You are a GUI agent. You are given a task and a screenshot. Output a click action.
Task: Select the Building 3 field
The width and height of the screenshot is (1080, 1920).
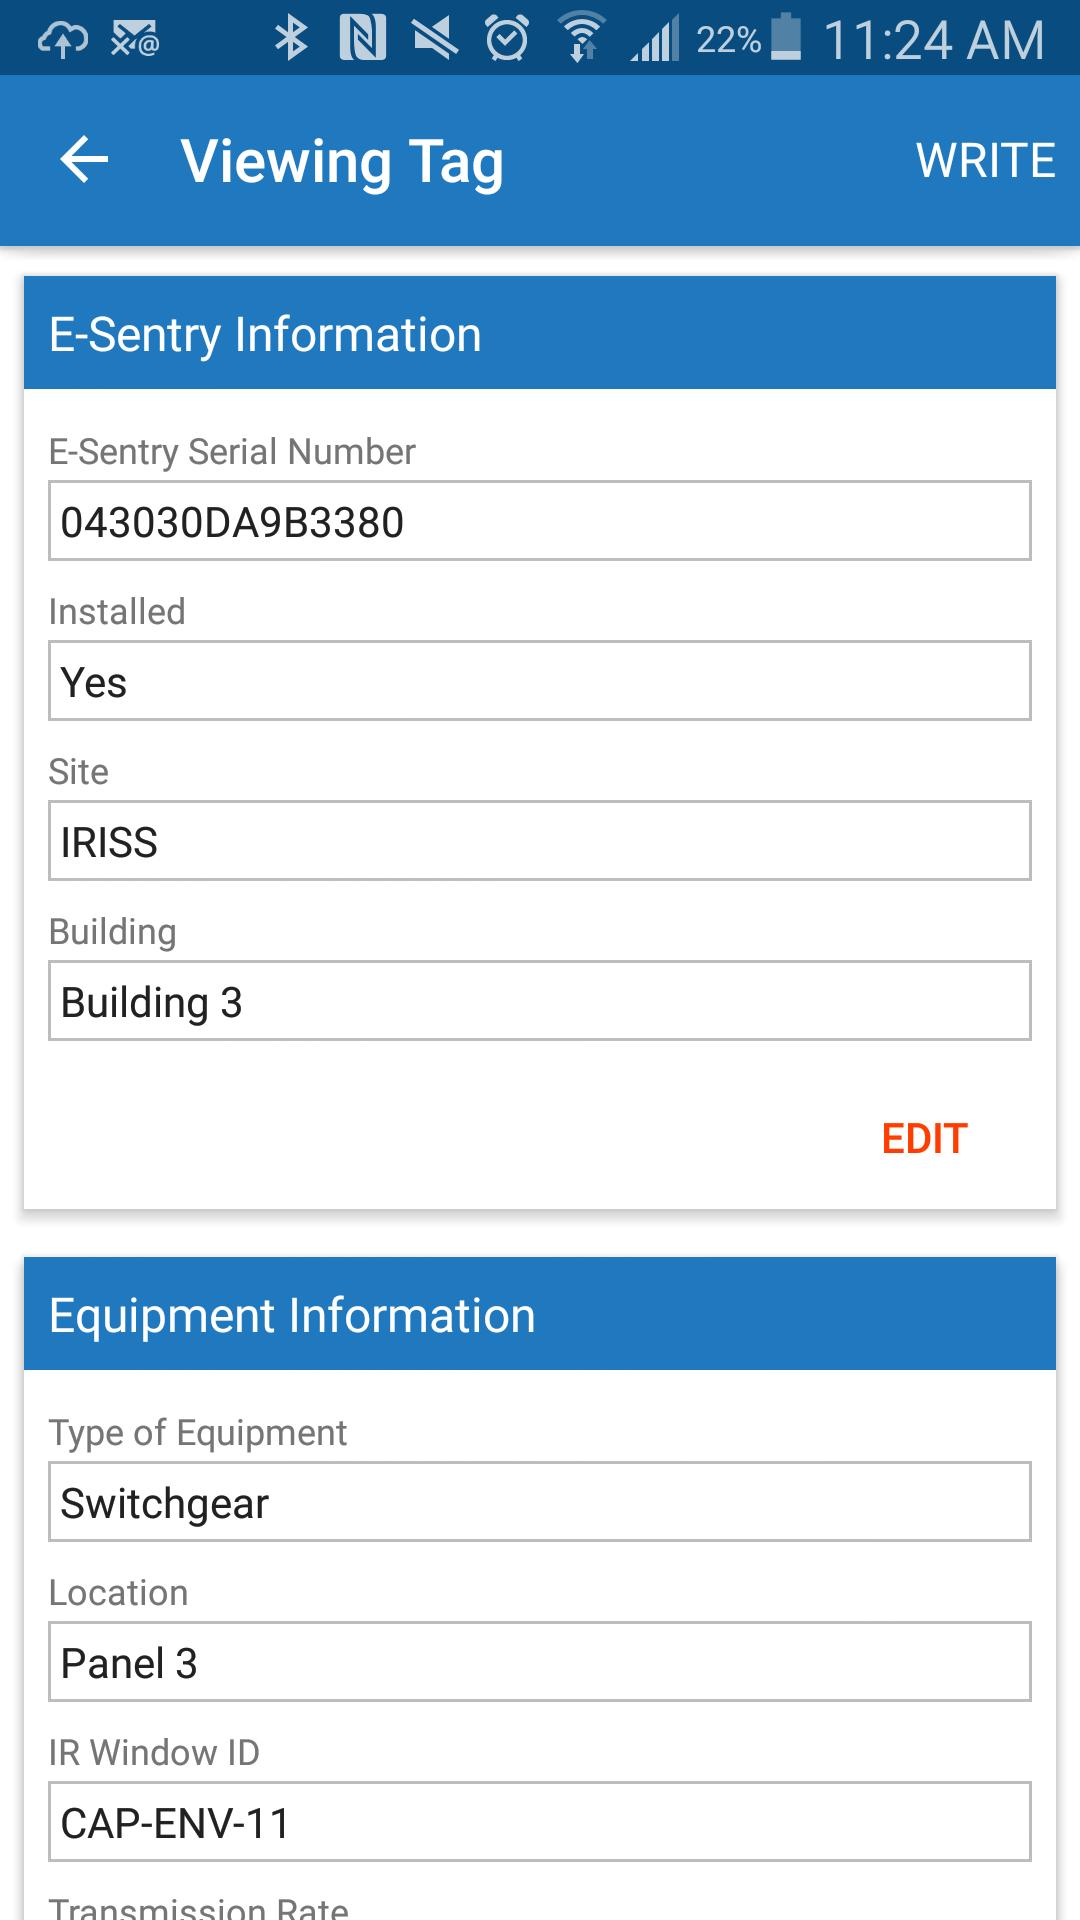540,1001
